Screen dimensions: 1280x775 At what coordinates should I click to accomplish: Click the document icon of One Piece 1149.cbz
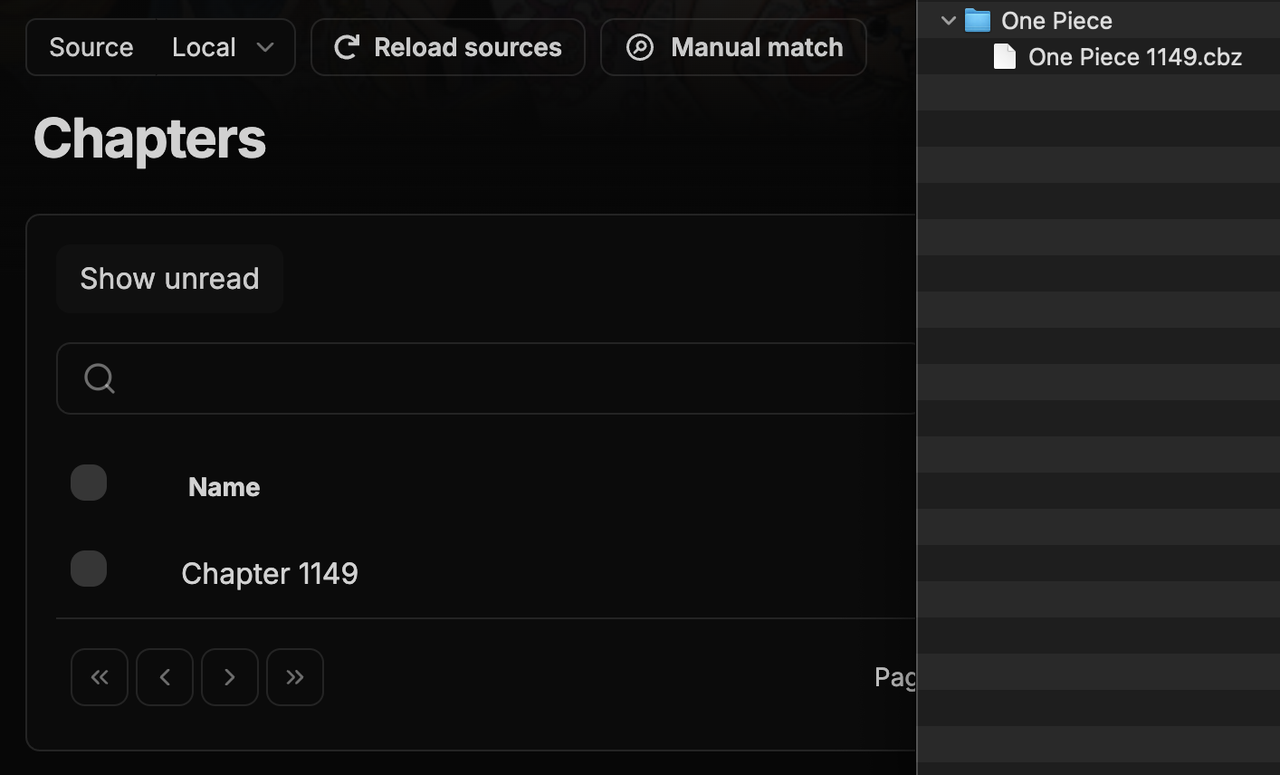point(1004,56)
